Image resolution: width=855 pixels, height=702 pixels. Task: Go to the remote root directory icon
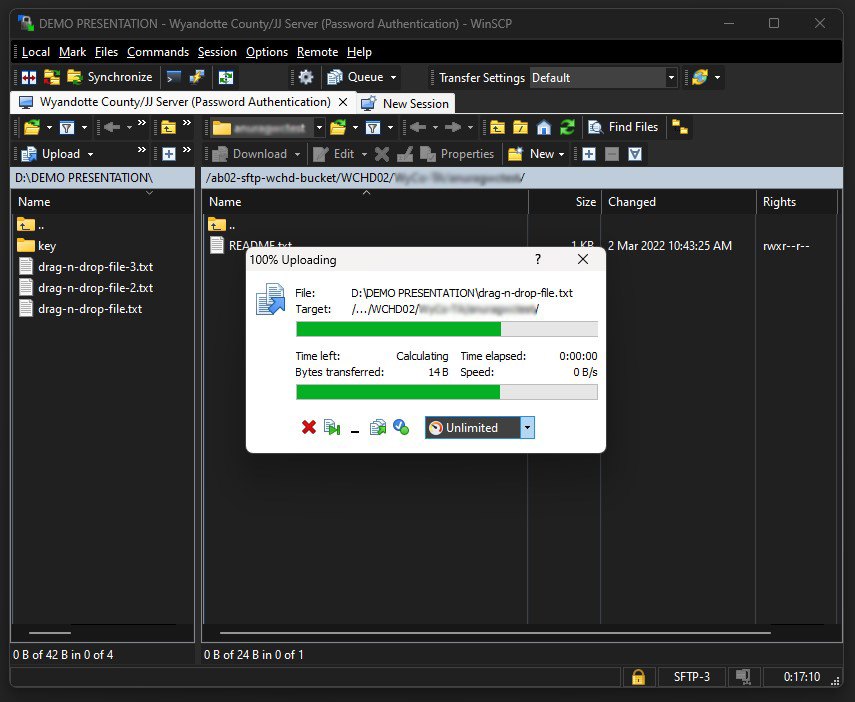click(x=520, y=128)
